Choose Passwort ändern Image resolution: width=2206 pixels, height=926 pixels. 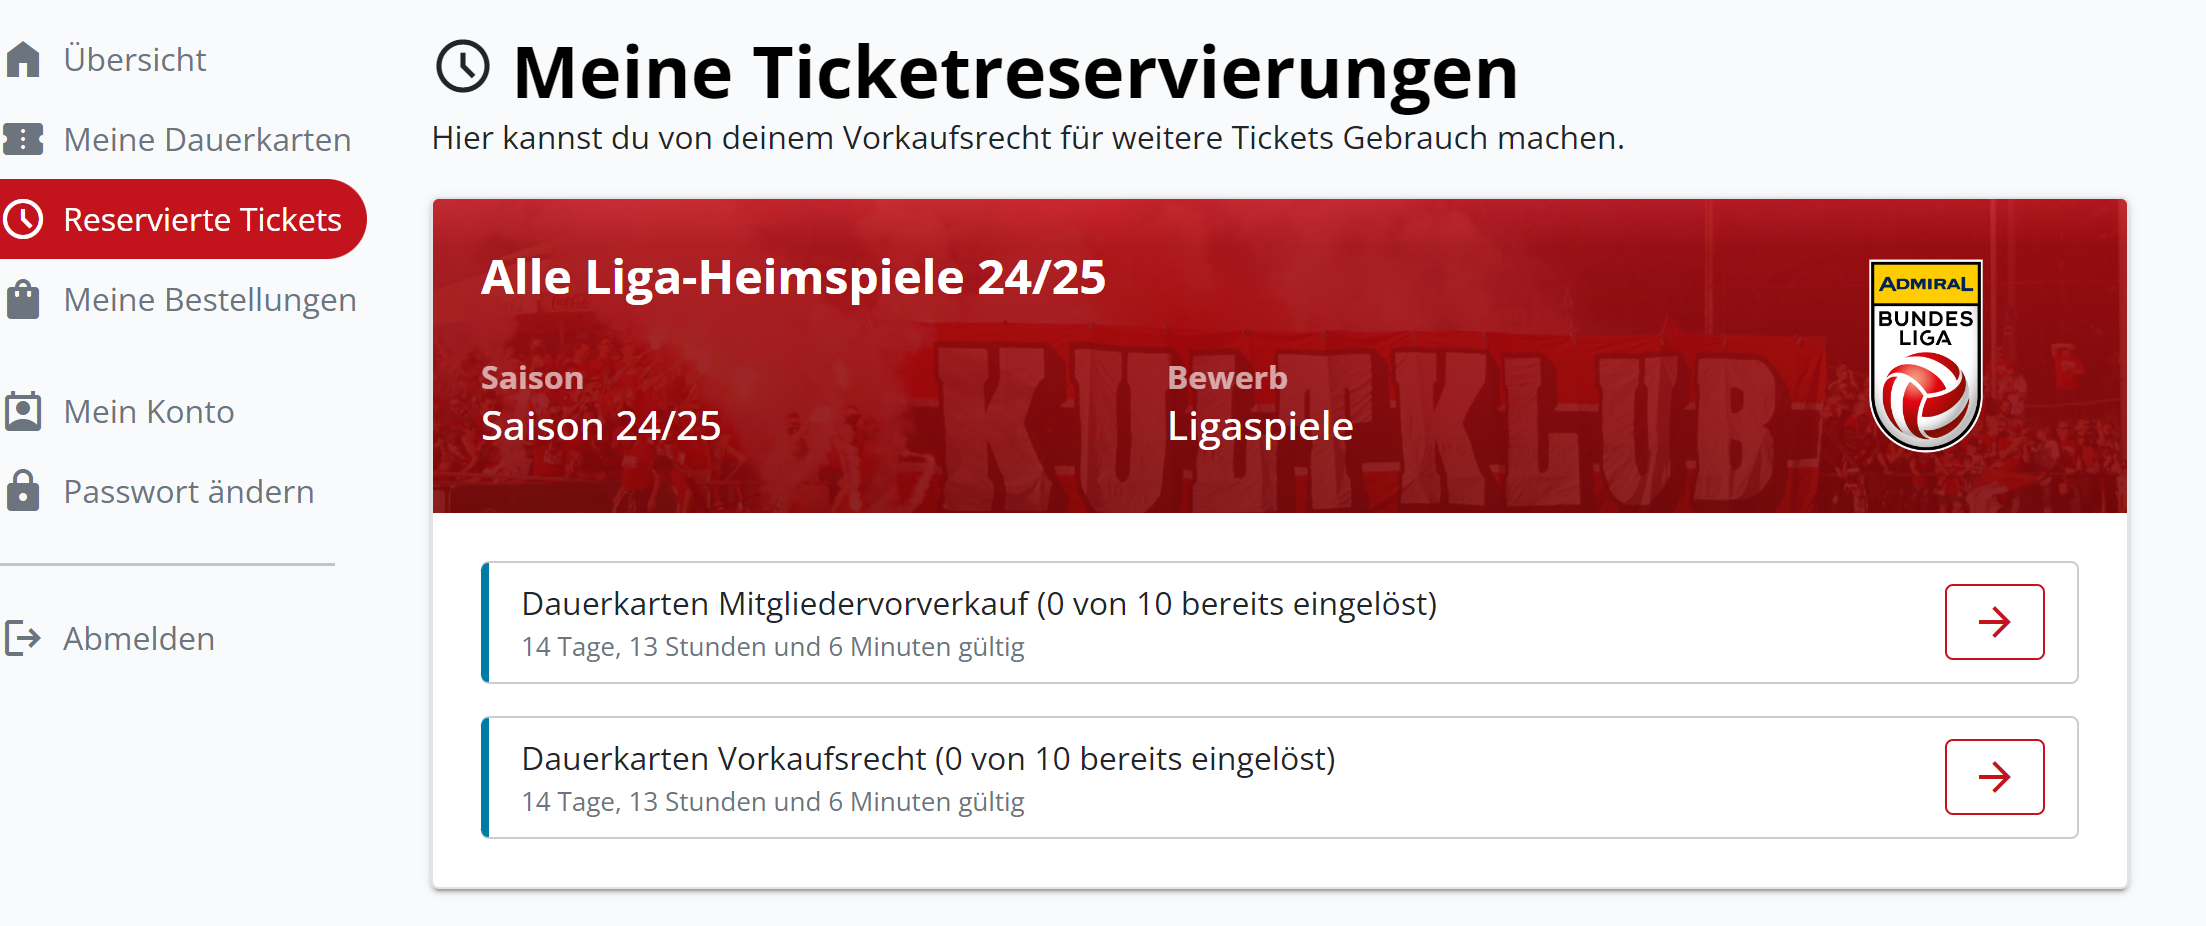coord(189,491)
